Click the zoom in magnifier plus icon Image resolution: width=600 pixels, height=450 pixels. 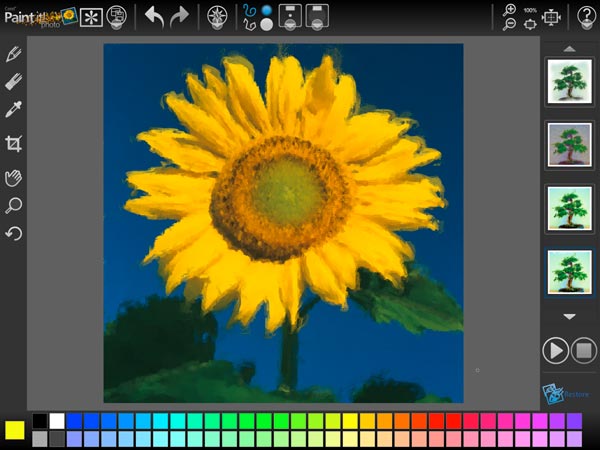(510, 9)
